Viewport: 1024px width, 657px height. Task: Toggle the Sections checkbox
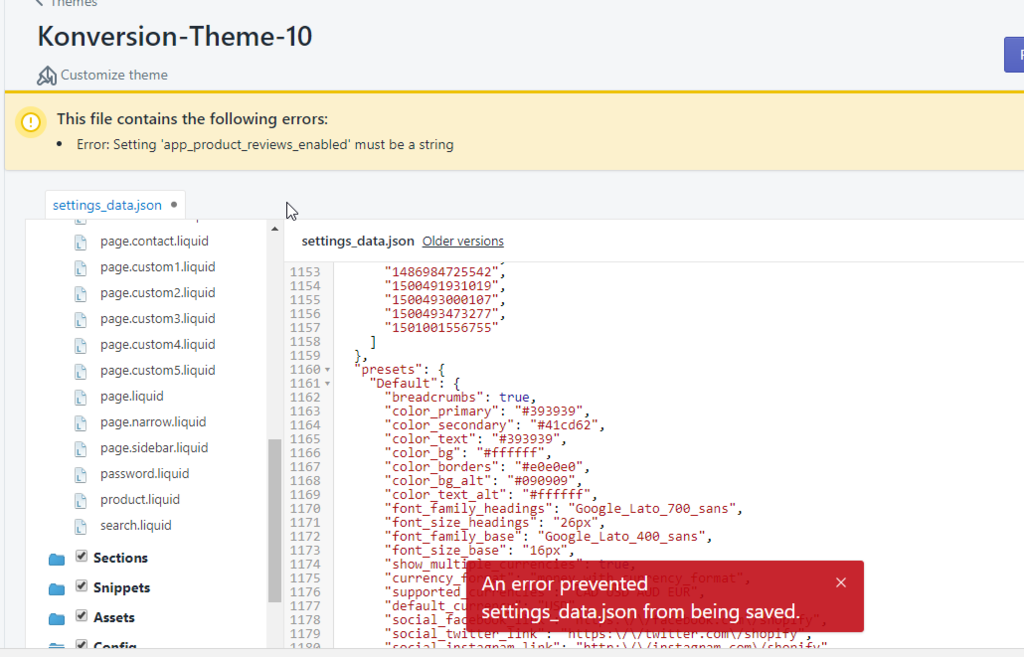click(81, 556)
